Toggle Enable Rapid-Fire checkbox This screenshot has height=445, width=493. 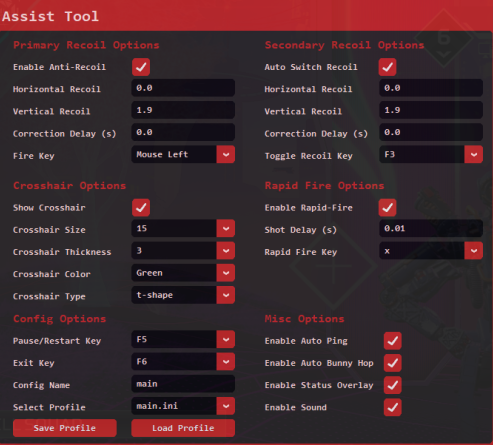[x=387, y=208]
